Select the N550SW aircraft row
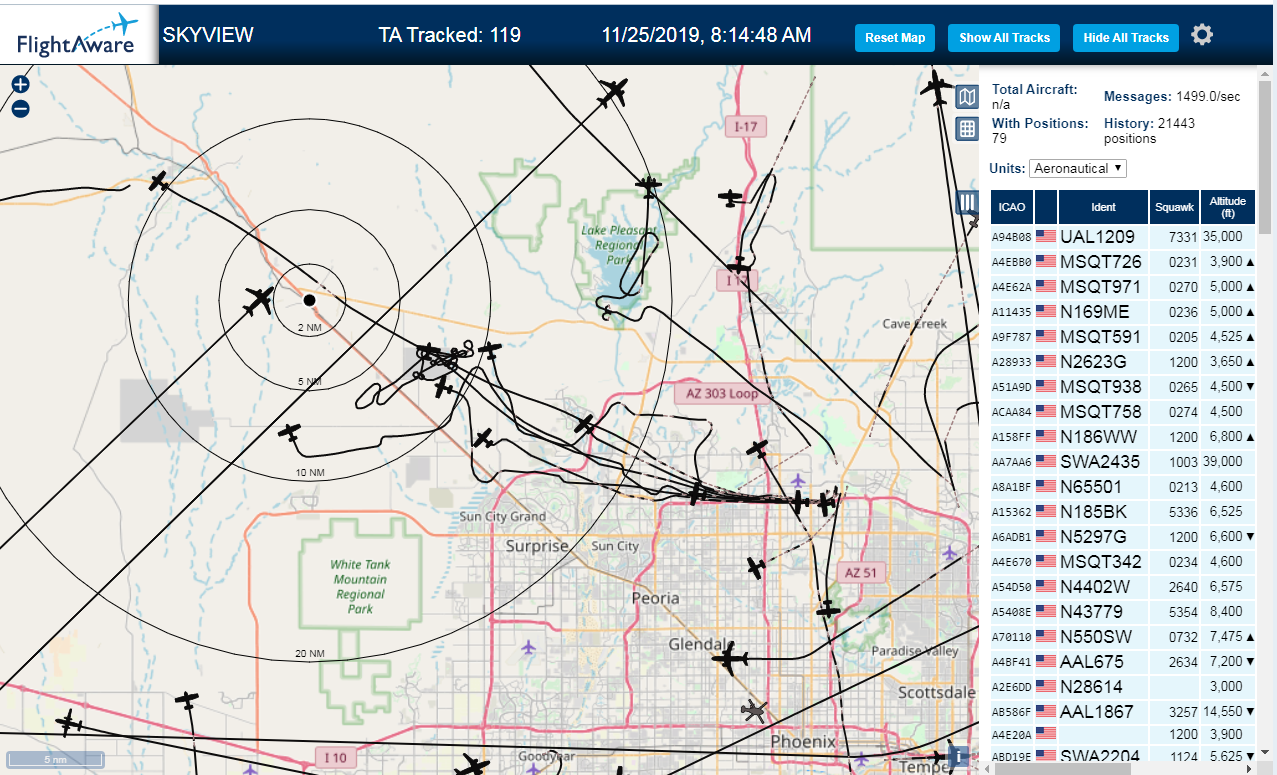 (x=1123, y=637)
